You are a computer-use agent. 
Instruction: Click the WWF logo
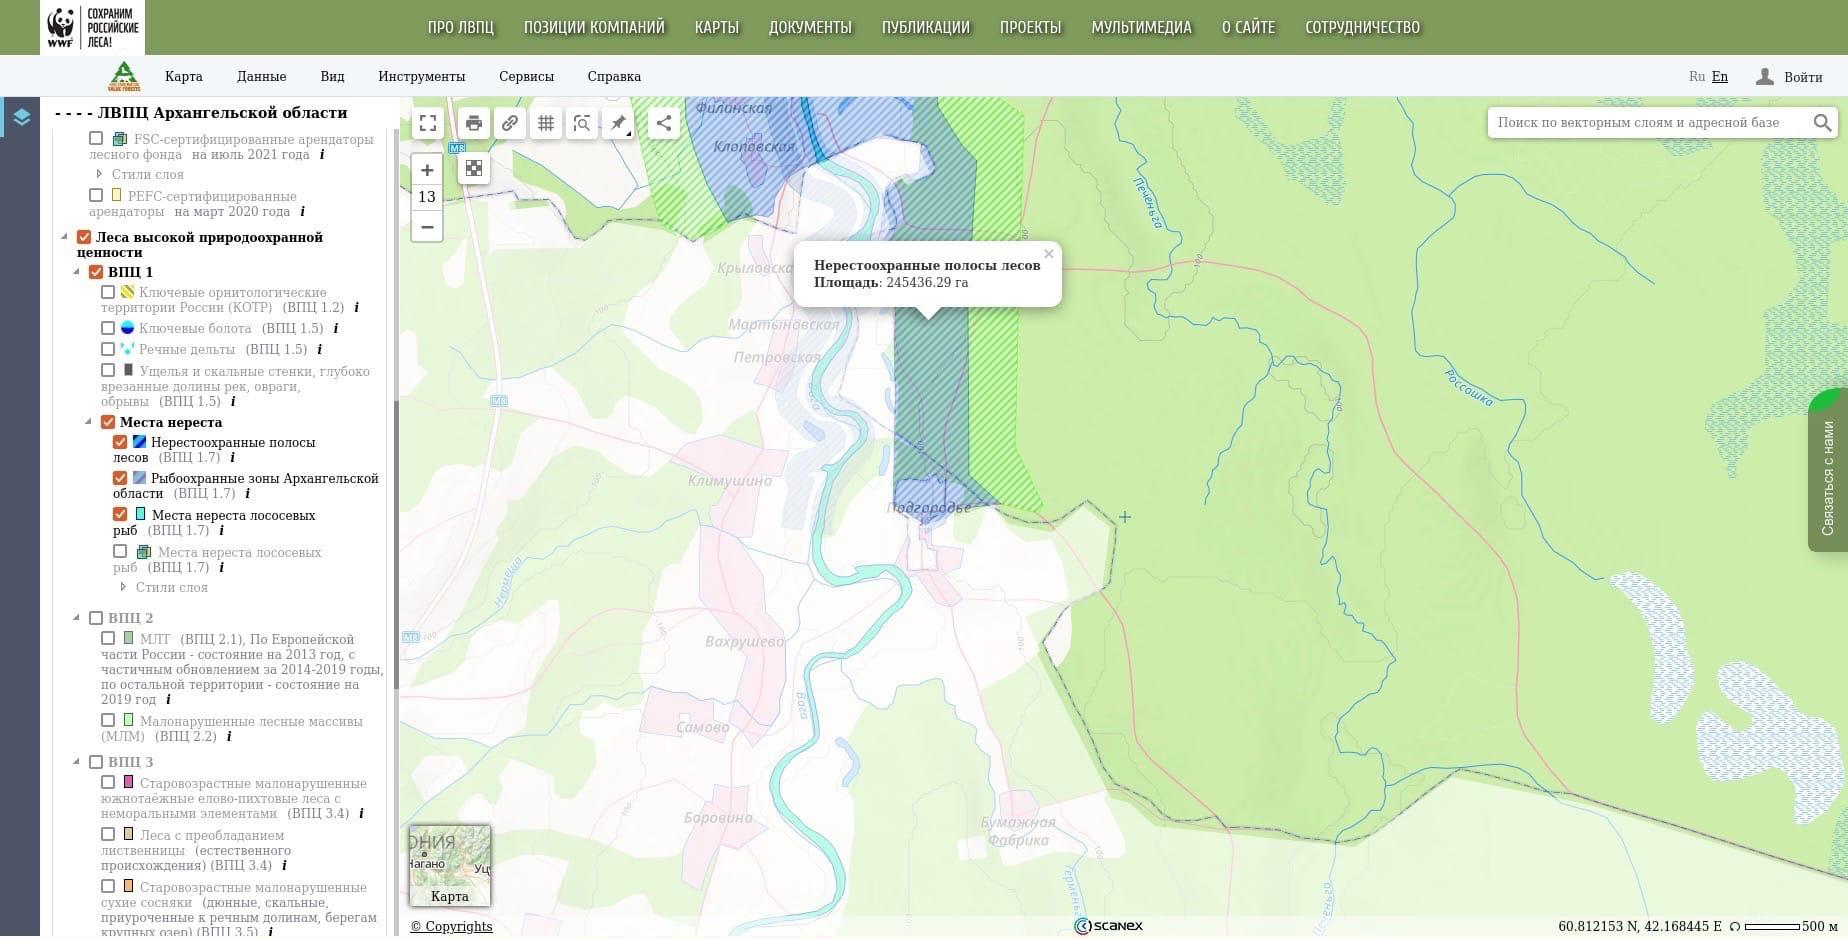(92, 27)
